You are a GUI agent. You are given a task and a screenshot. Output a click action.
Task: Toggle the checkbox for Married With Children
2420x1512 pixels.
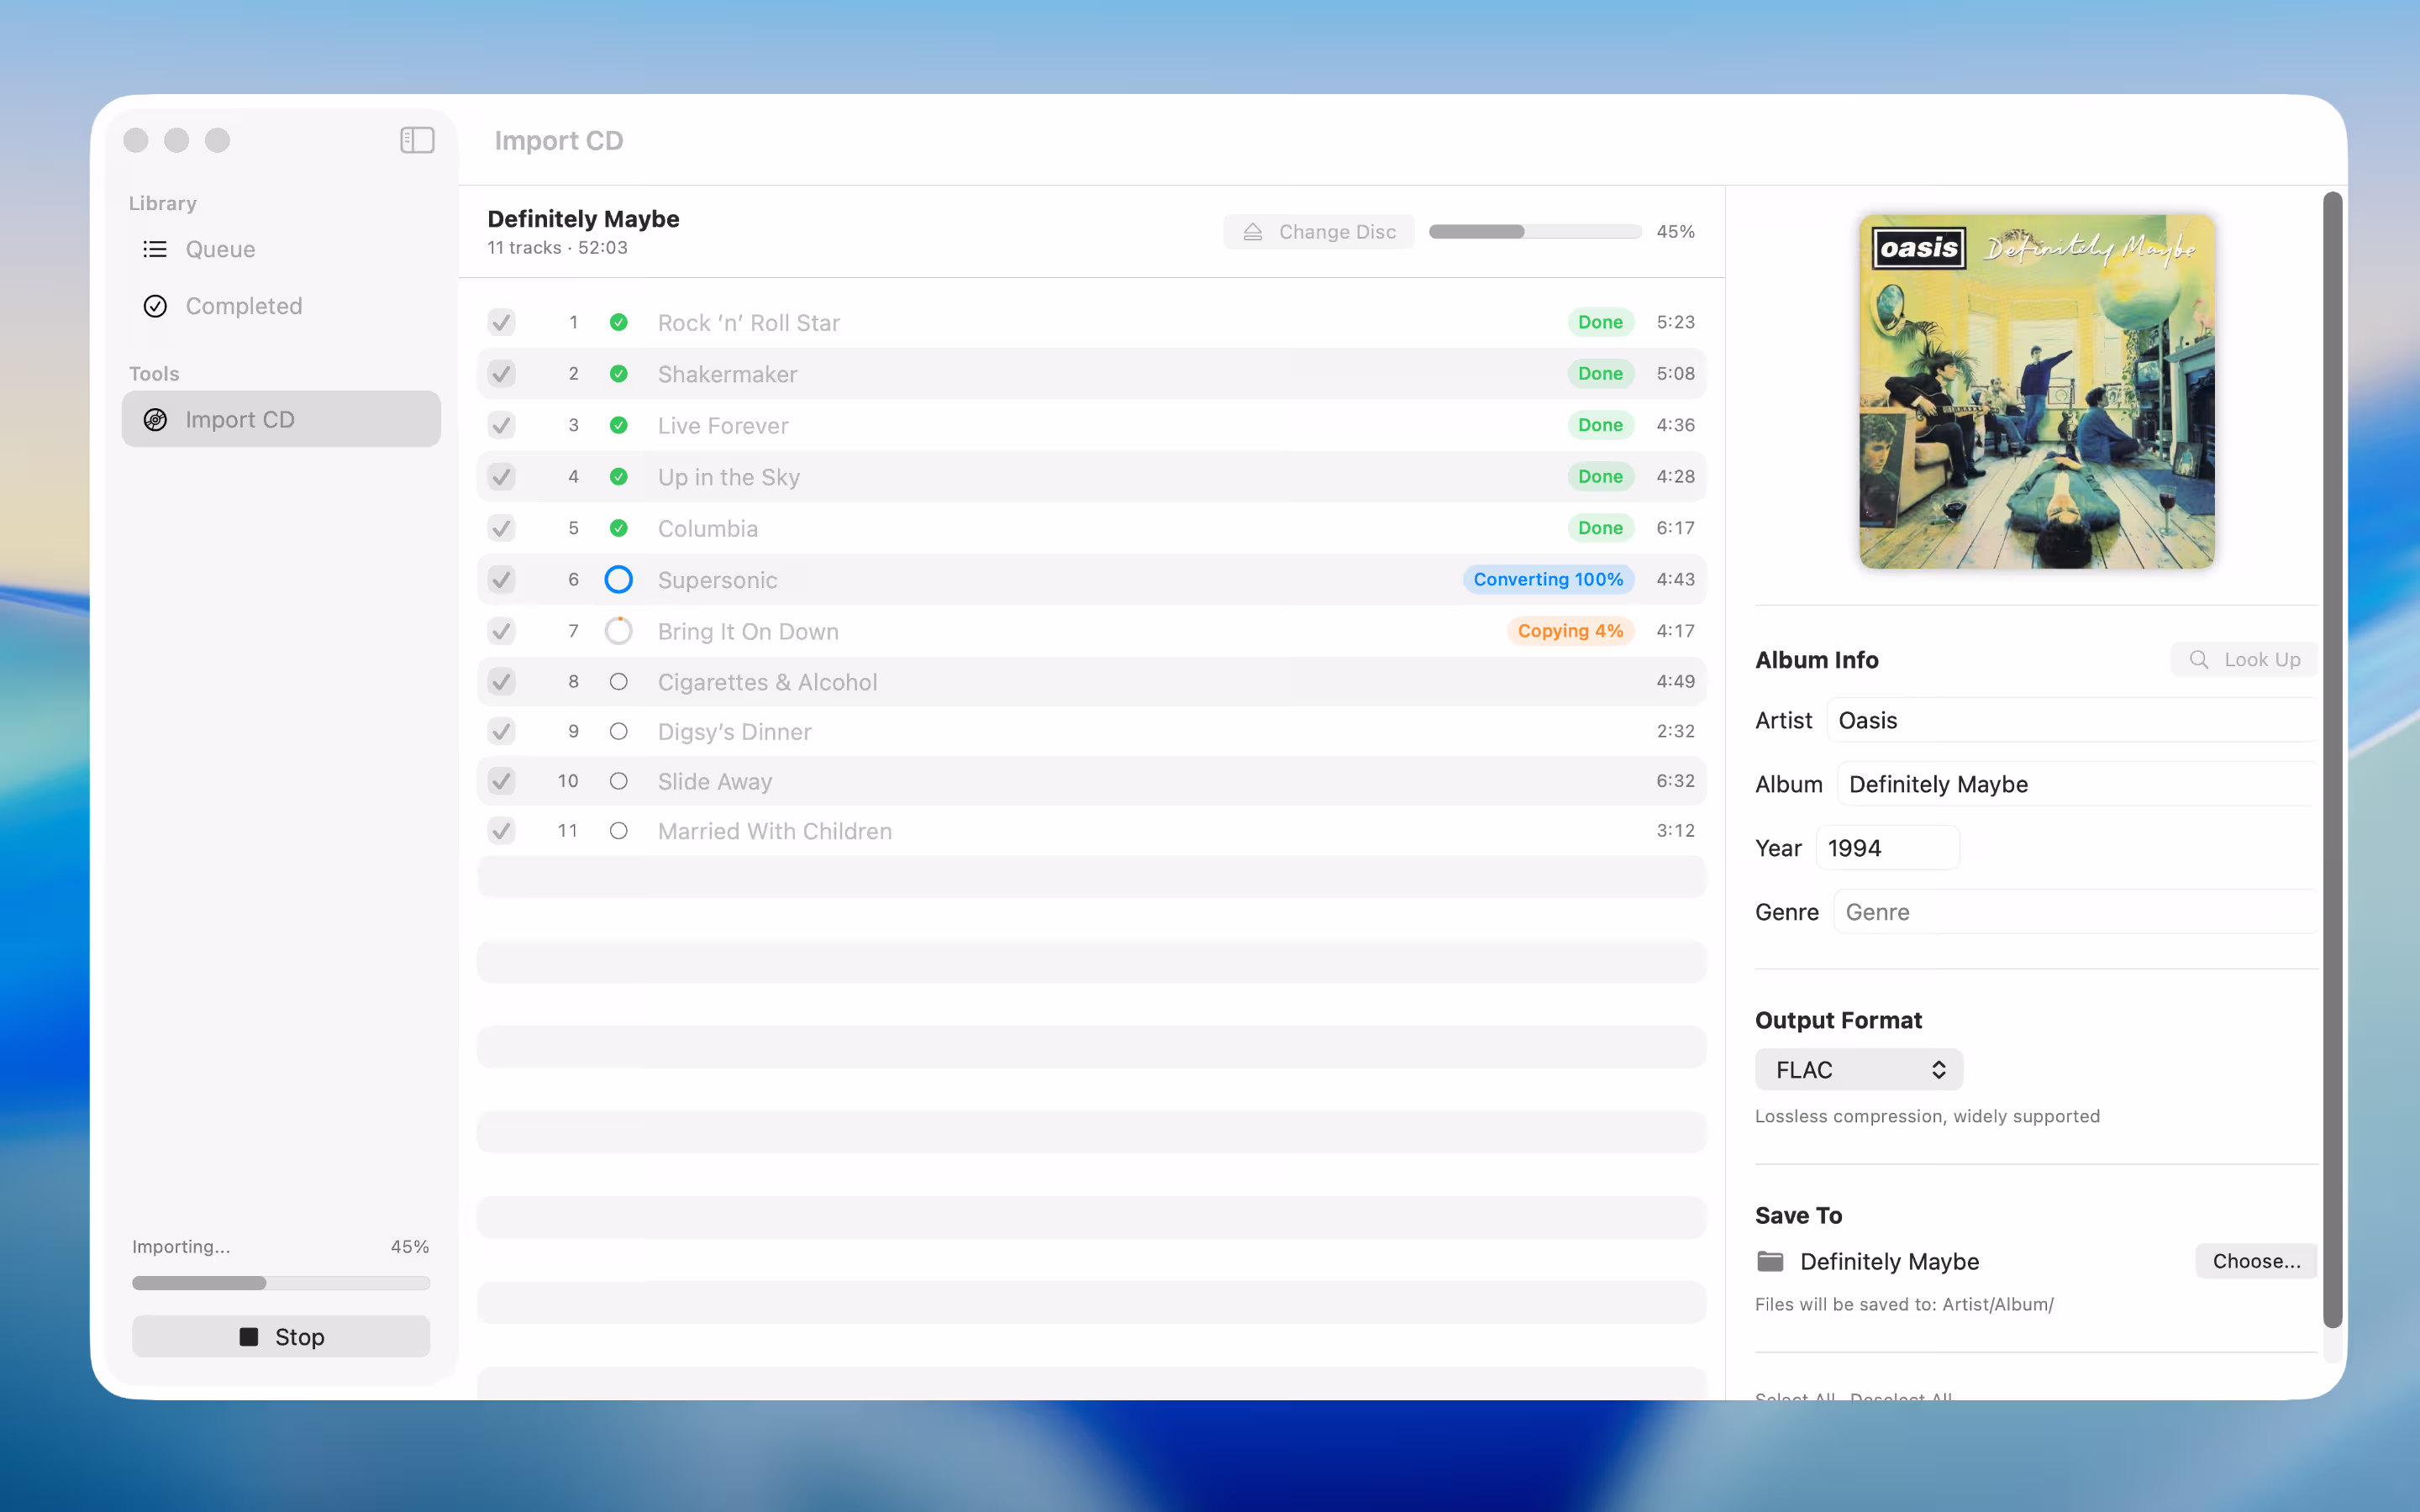501,830
